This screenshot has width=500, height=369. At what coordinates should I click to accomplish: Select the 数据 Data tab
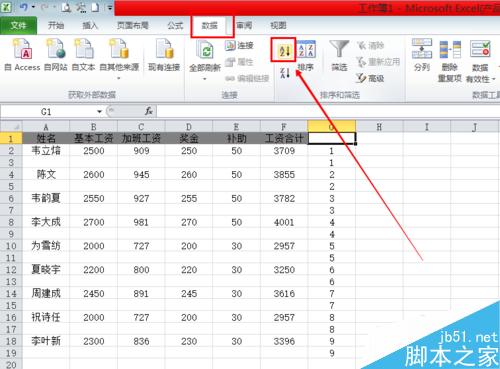click(x=210, y=25)
